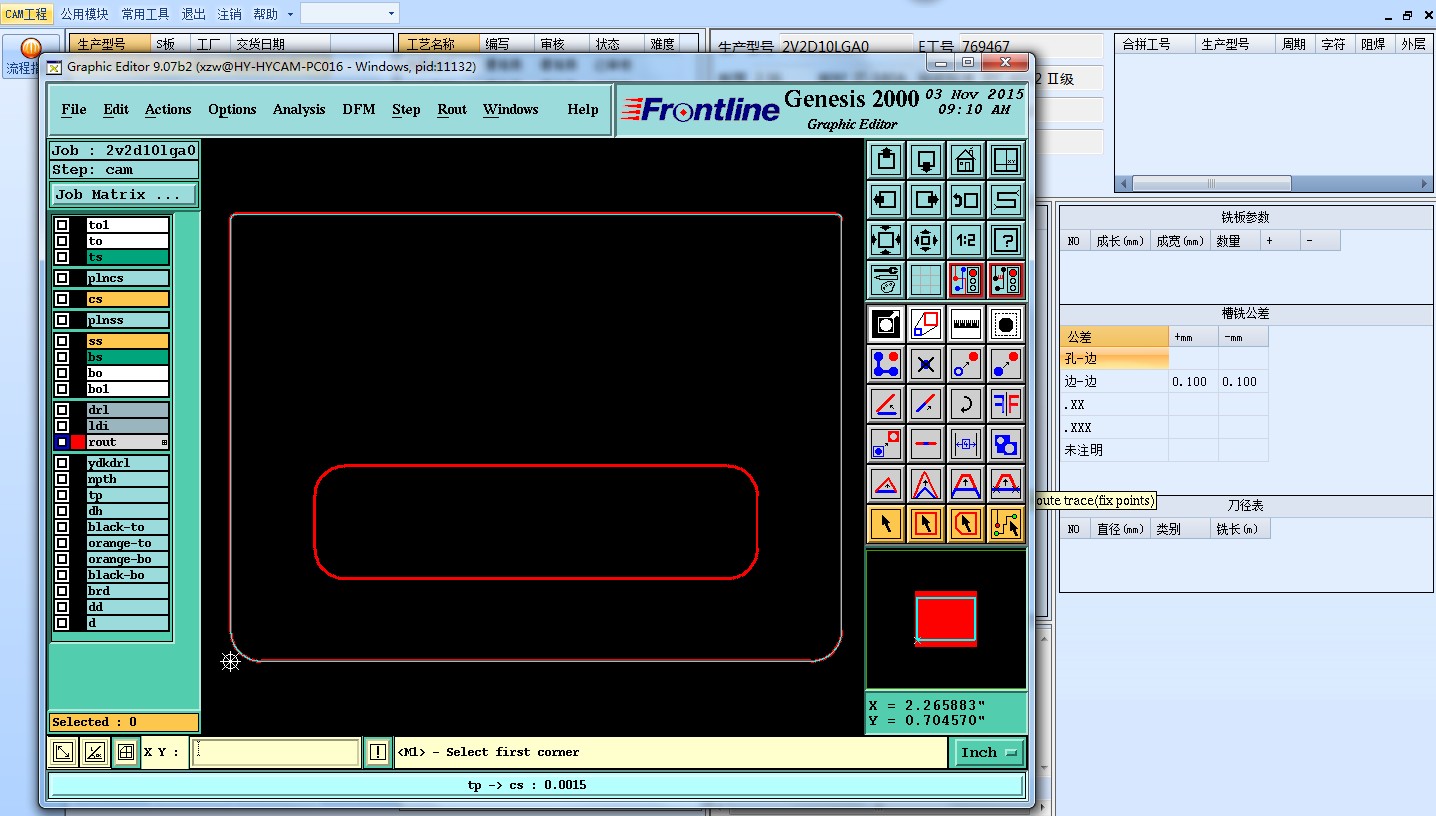The image size is (1436, 816).
Task: Click the 注销 logout item in the top bar
Action: coord(229,14)
